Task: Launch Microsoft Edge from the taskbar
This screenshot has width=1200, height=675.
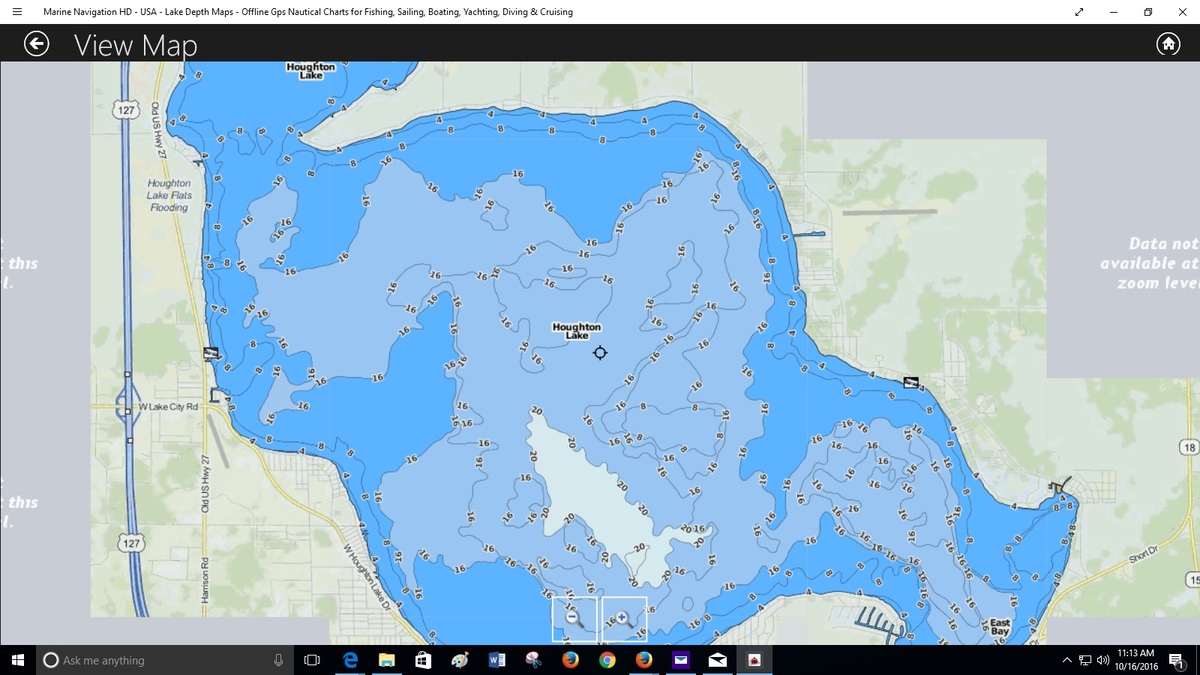Action: pyautogui.click(x=351, y=660)
